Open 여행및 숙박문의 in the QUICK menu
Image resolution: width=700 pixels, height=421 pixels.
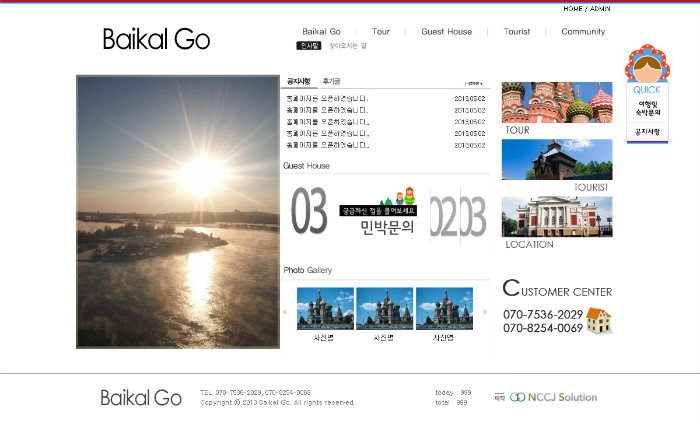(x=647, y=108)
